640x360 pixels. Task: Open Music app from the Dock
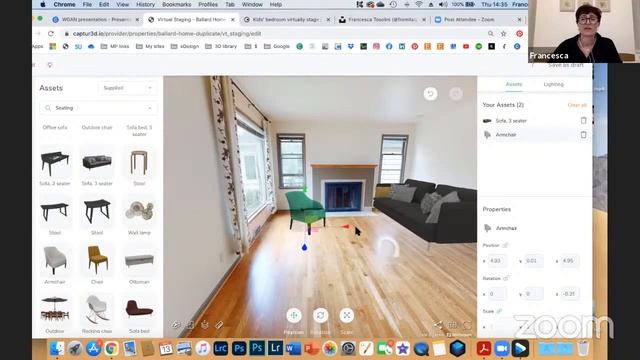(202, 349)
